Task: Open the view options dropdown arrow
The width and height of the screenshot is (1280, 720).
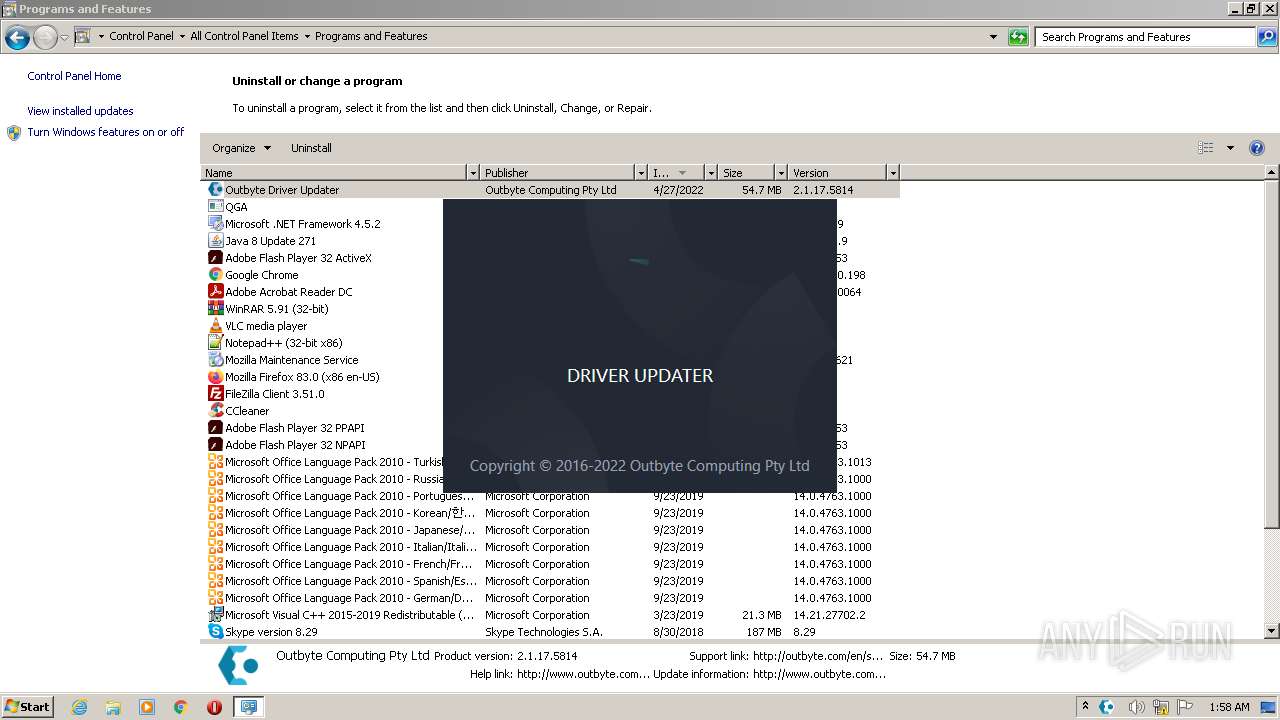Action: pos(1230,148)
